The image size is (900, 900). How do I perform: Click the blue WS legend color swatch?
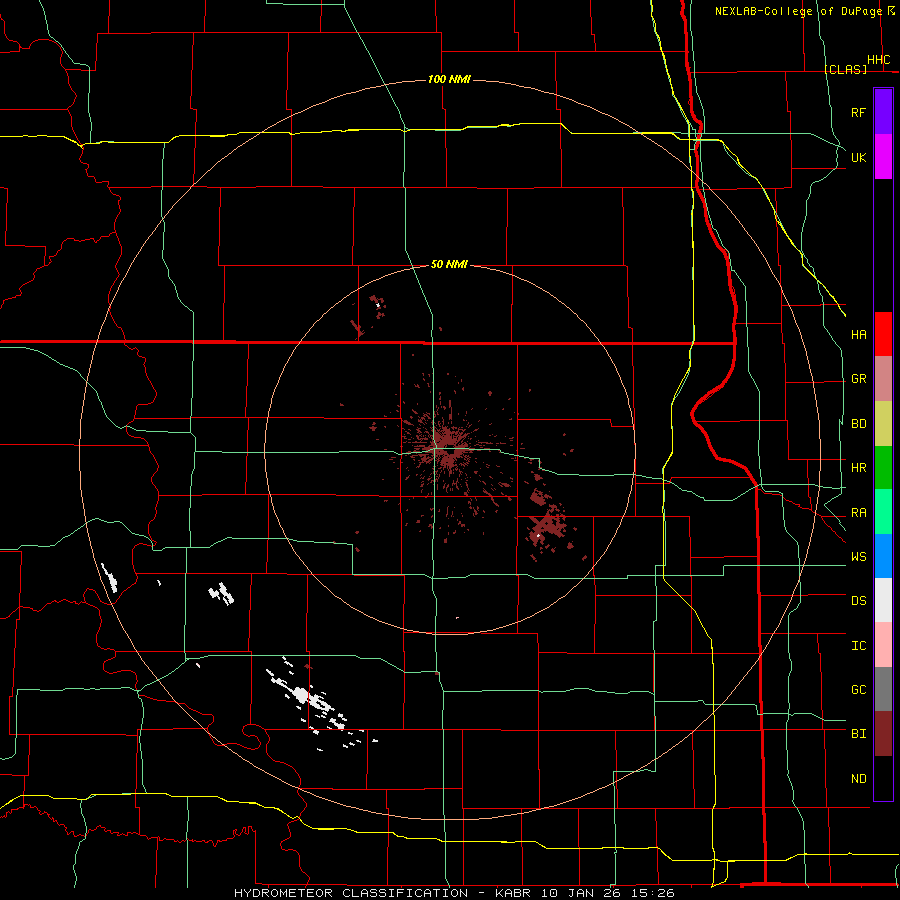tap(883, 556)
